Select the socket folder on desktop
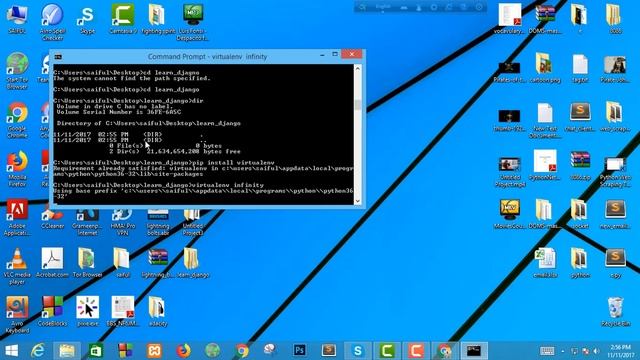The height and width of the screenshot is (360, 640). coord(580,214)
